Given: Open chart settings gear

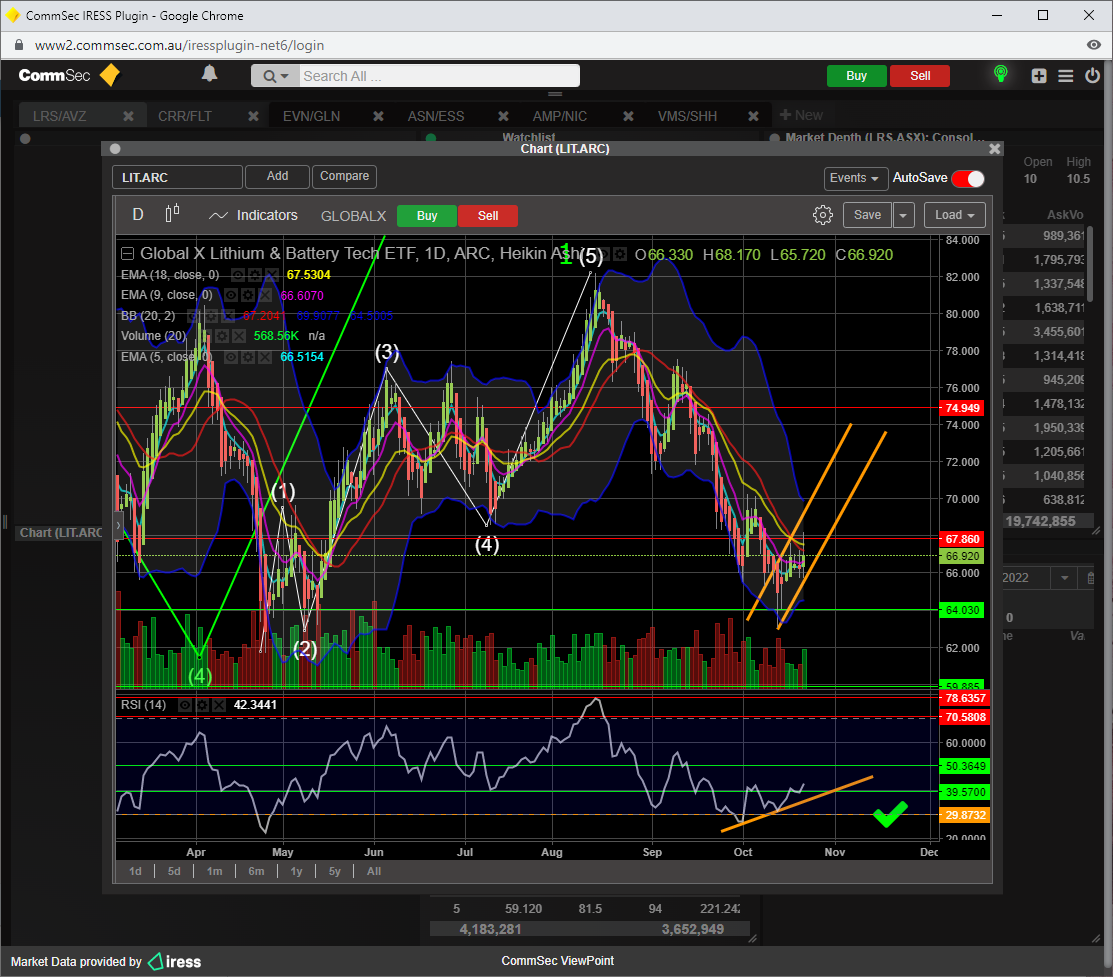Looking at the screenshot, I should [823, 214].
